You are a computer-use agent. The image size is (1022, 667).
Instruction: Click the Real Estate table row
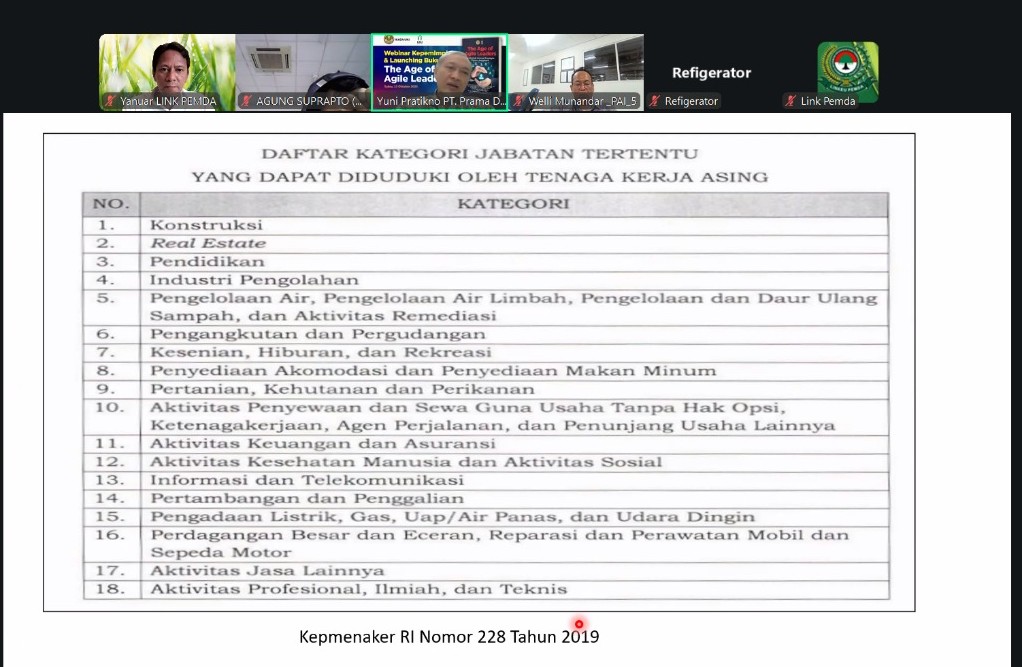208,243
